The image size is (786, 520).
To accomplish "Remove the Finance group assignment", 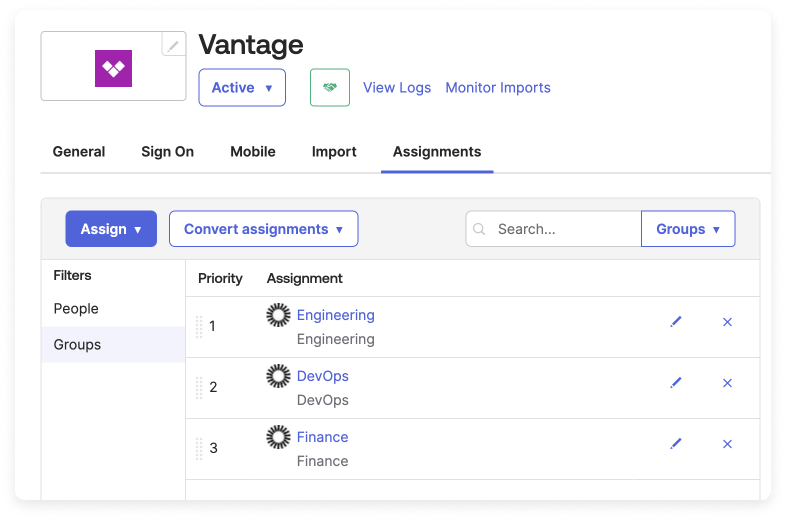I will tap(727, 444).
